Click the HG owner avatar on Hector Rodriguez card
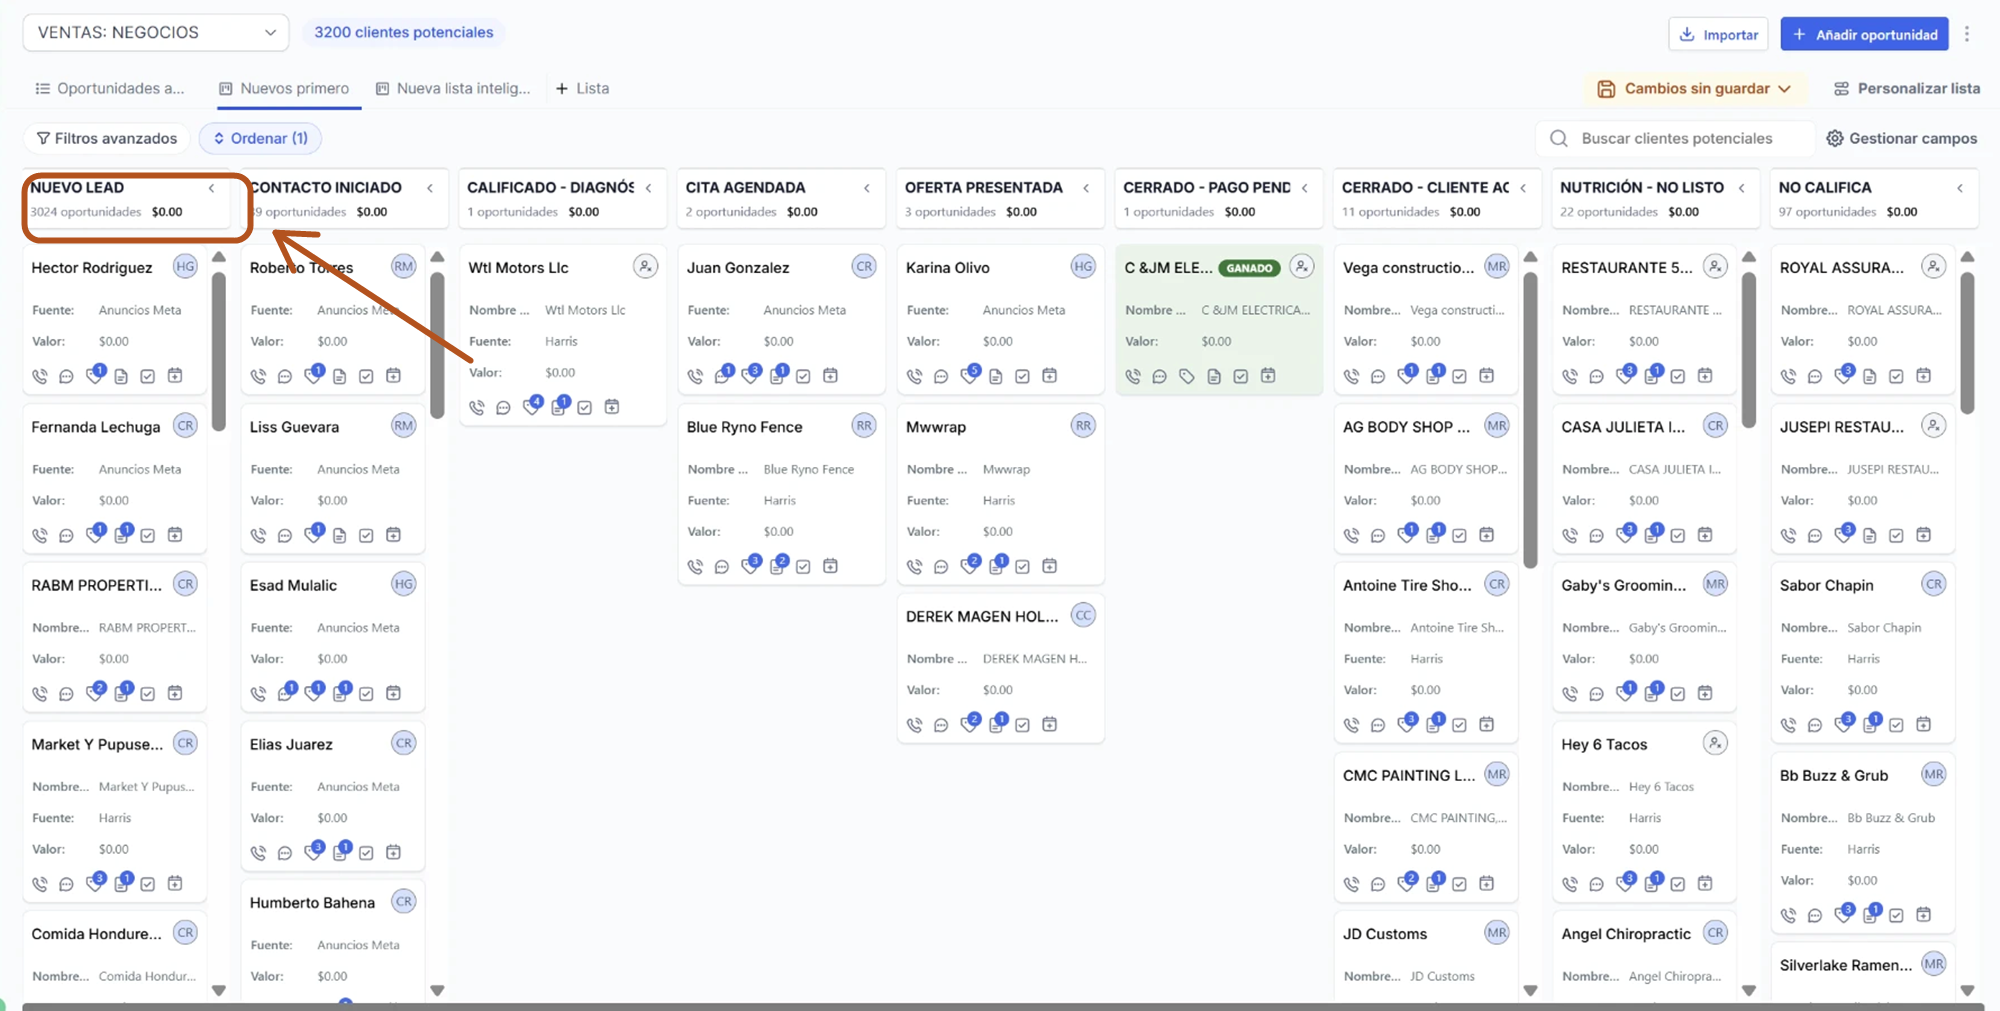2000x1011 pixels. pos(185,266)
